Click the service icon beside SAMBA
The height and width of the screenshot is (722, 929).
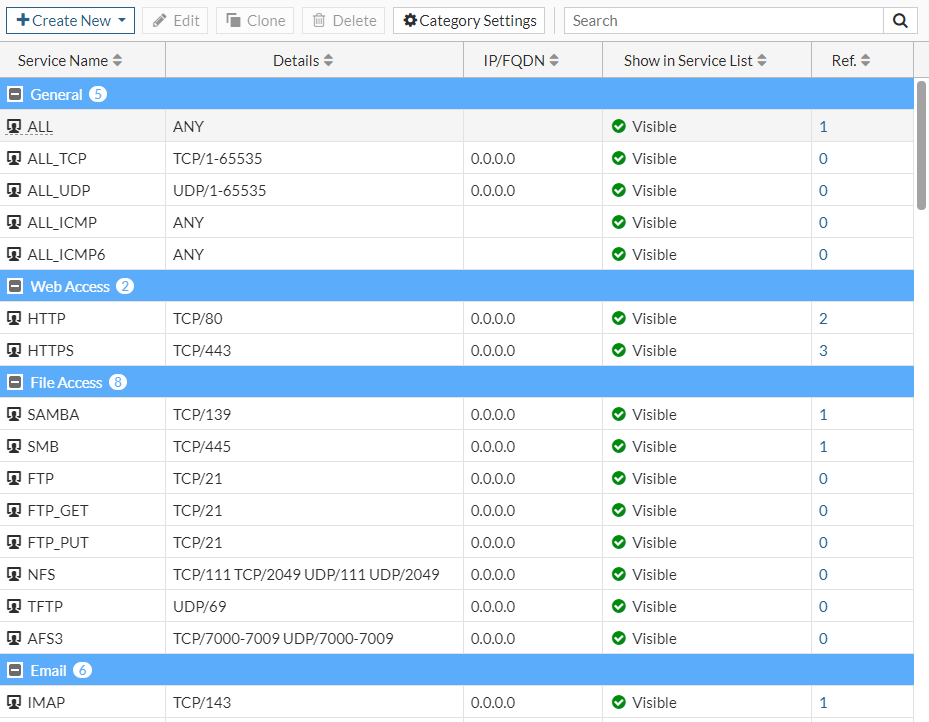pyautogui.click(x=14, y=415)
